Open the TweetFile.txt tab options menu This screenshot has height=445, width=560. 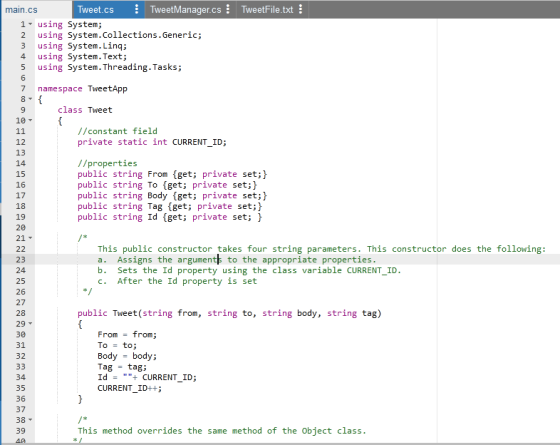(300, 9)
